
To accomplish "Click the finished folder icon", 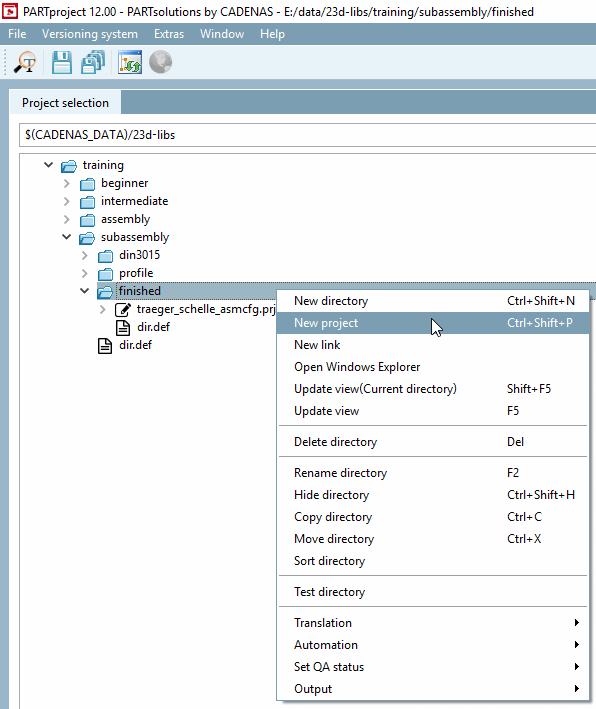I will click(105, 292).
